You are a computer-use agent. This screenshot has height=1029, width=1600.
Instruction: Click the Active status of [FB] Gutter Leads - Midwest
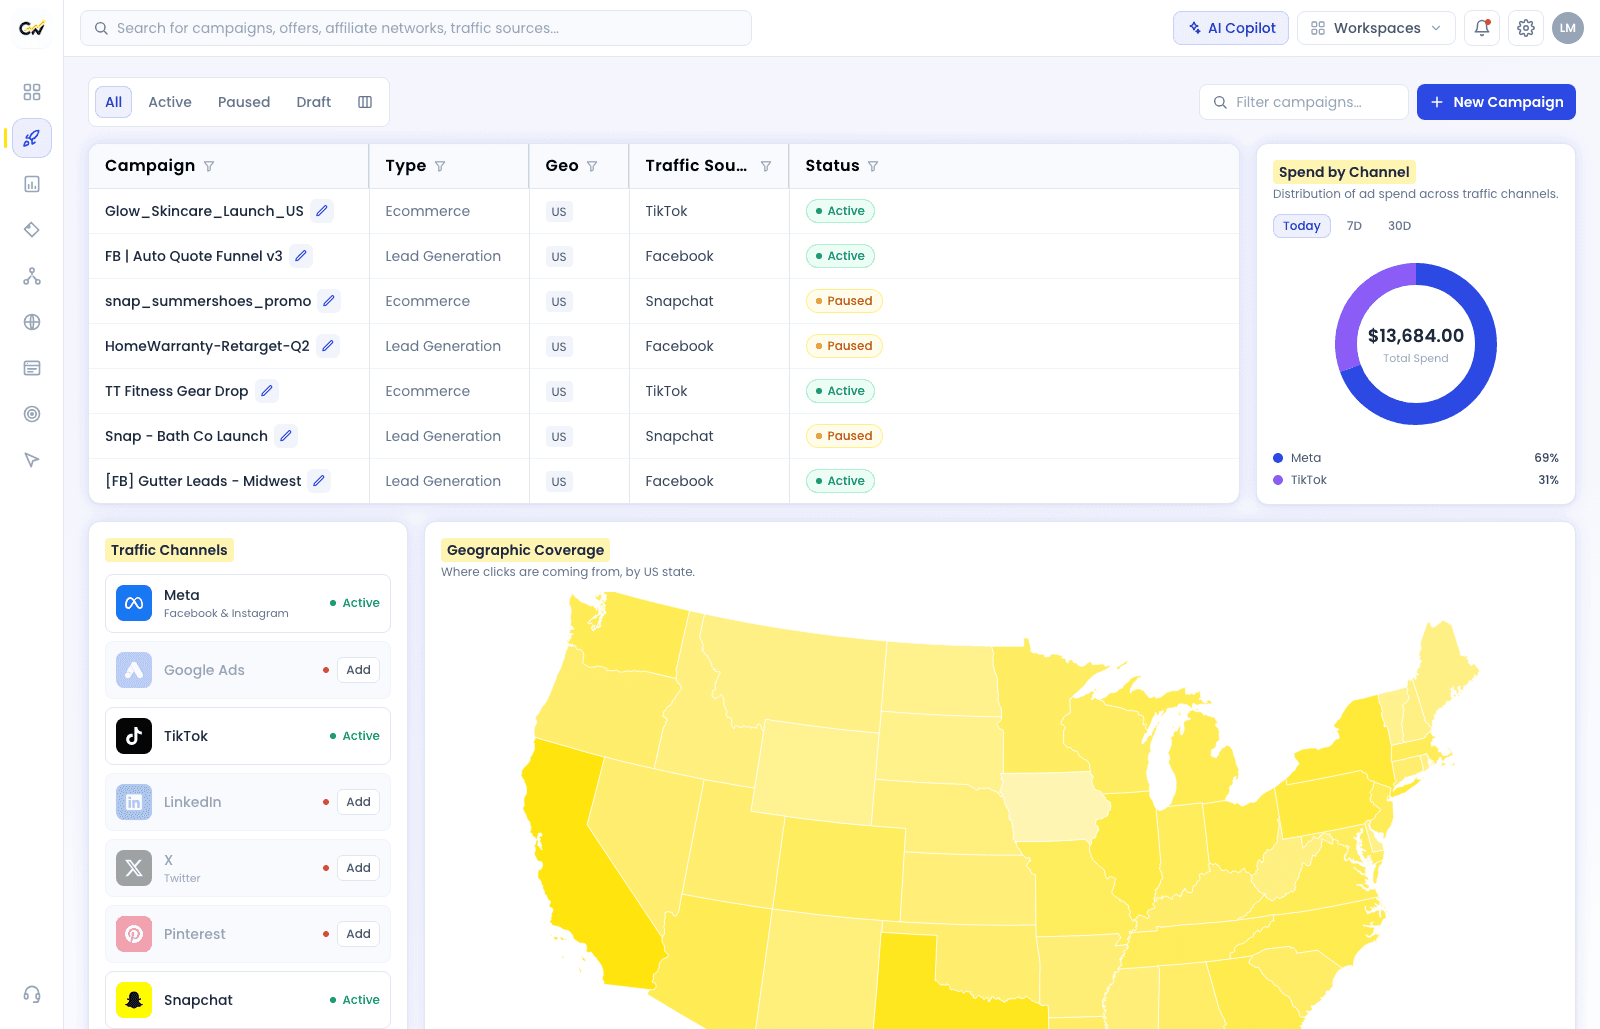[x=840, y=481]
